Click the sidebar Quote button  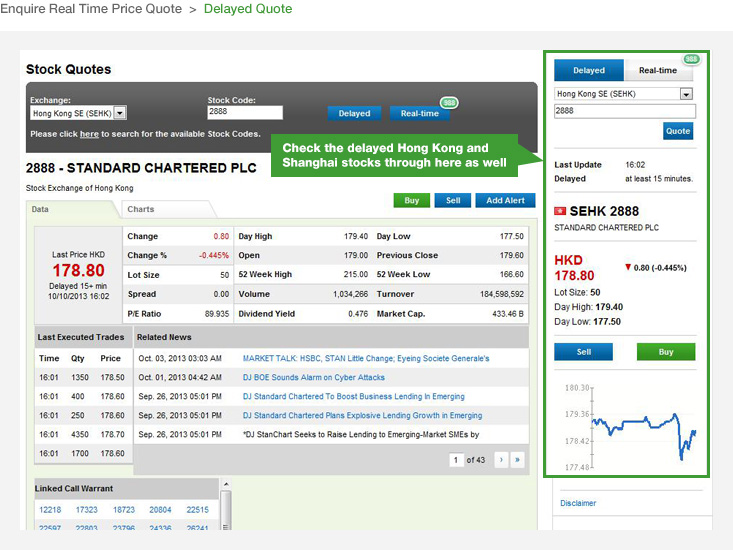678,131
